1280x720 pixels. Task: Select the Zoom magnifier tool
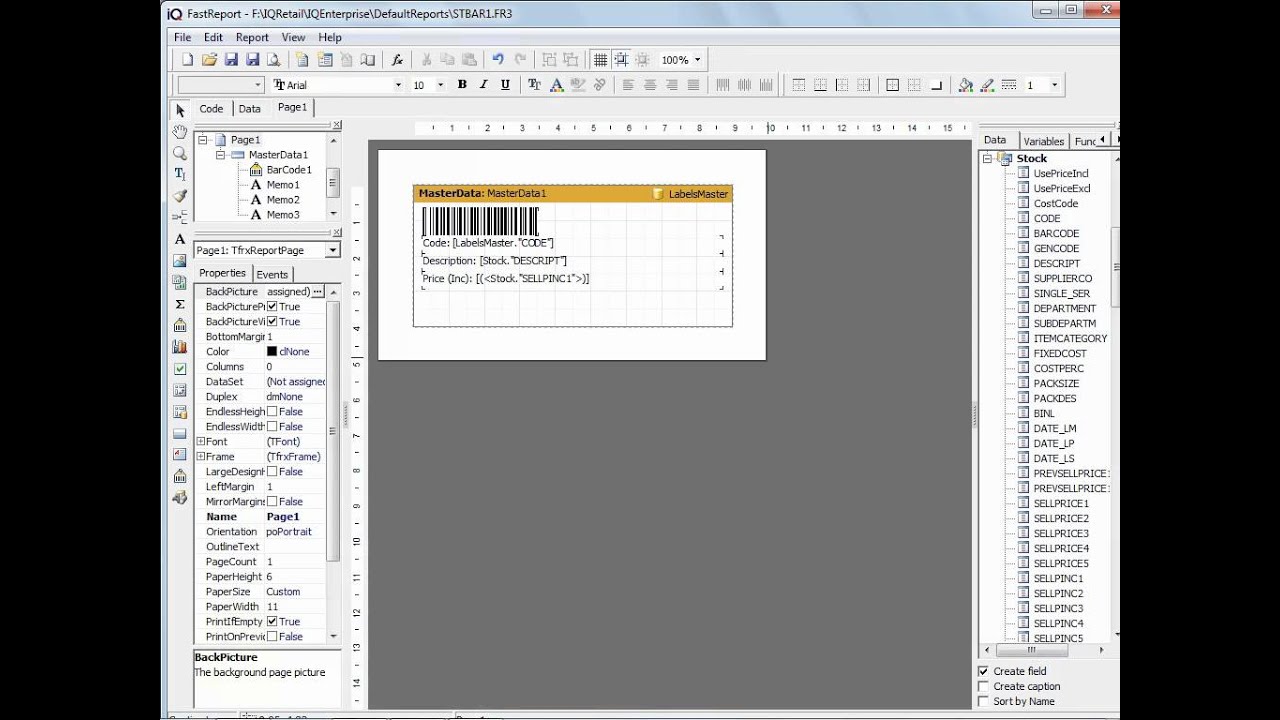click(180, 153)
